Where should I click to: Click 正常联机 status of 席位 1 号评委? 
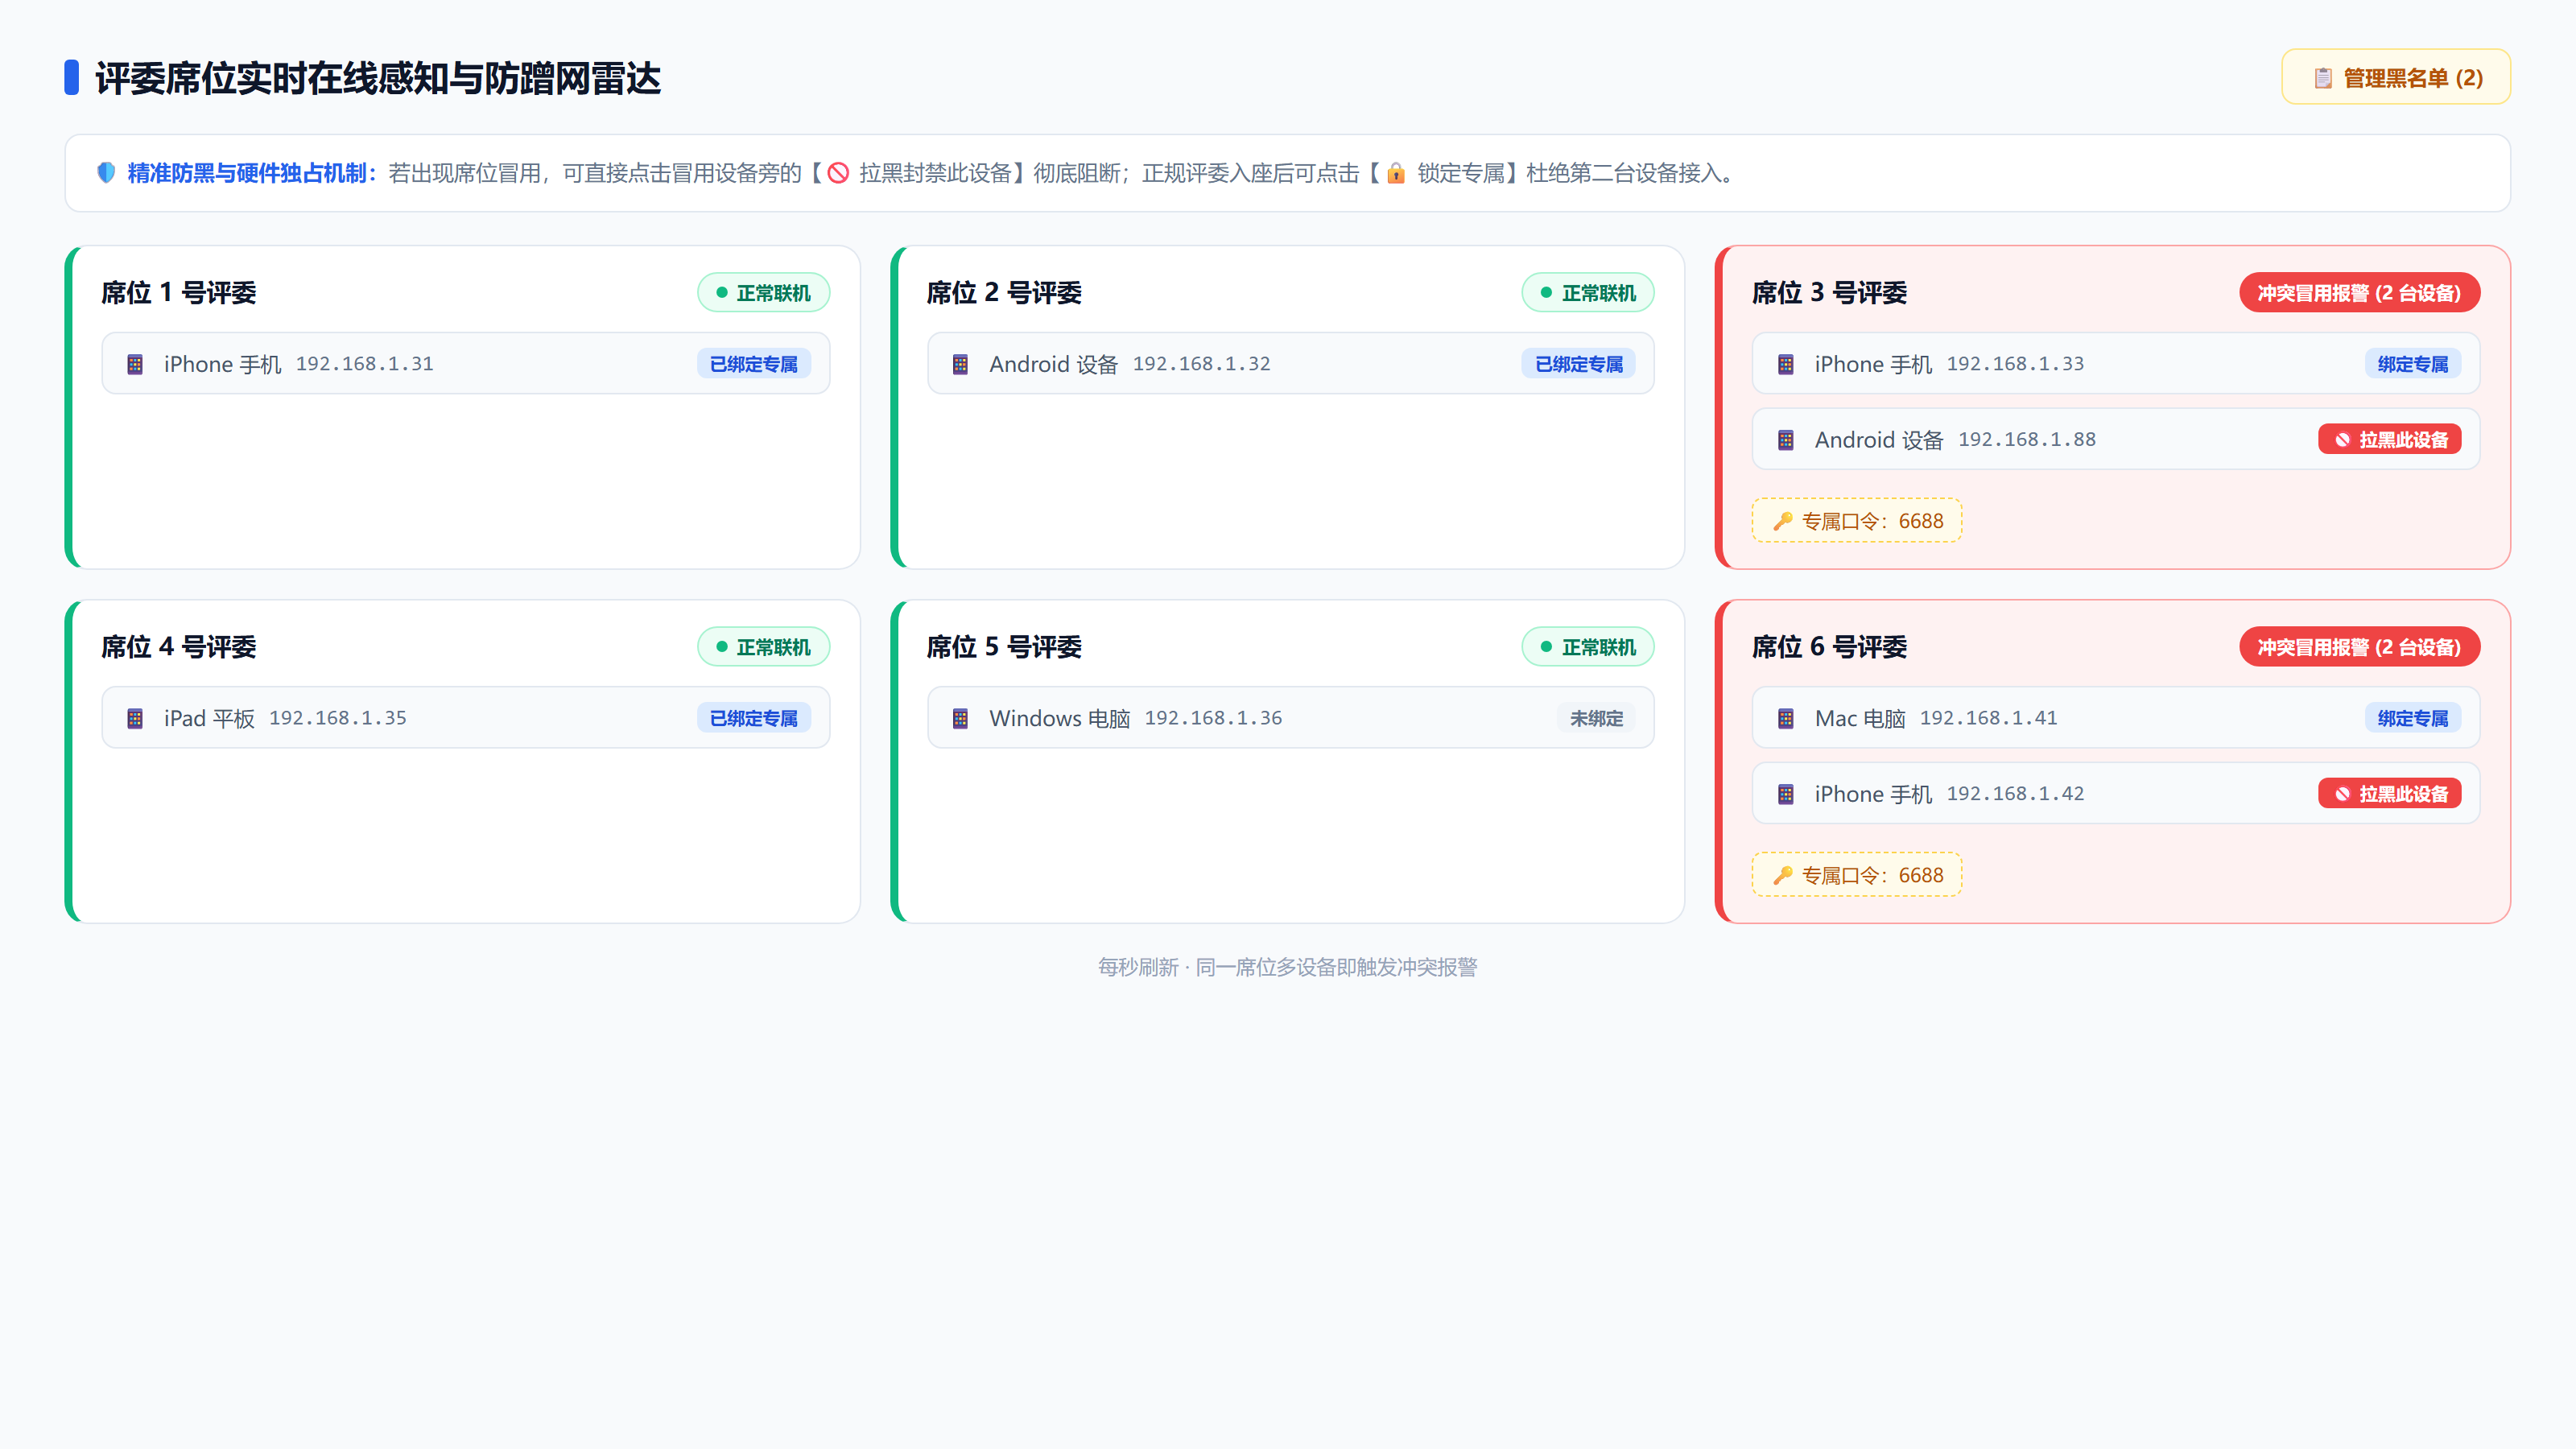click(763, 292)
